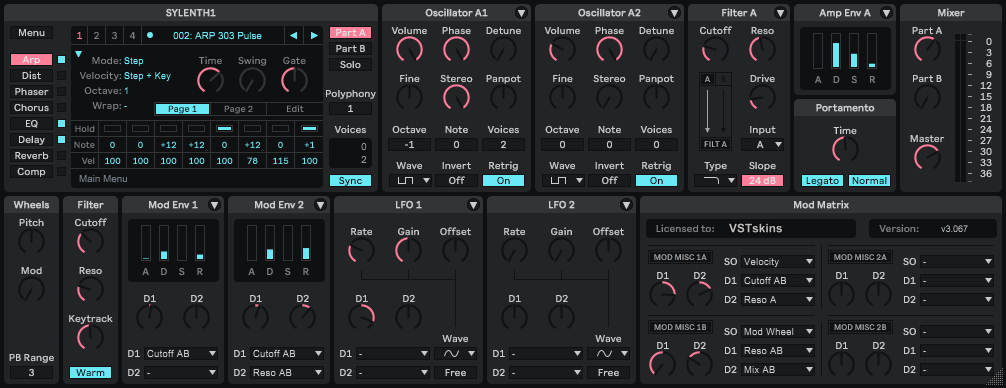Click the Polyphony value field
Image resolution: width=1006 pixels, height=388 pixels.
[x=350, y=109]
